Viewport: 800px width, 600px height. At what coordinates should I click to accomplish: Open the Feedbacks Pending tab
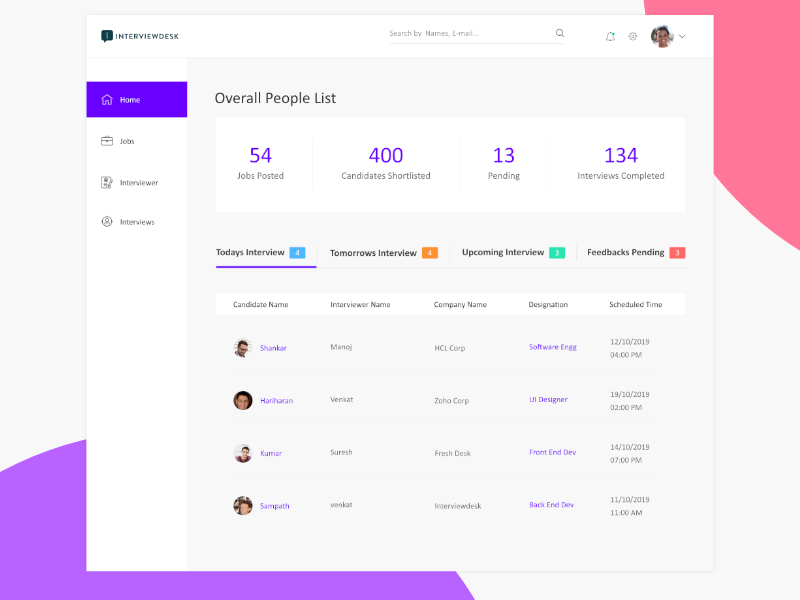[x=628, y=252]
